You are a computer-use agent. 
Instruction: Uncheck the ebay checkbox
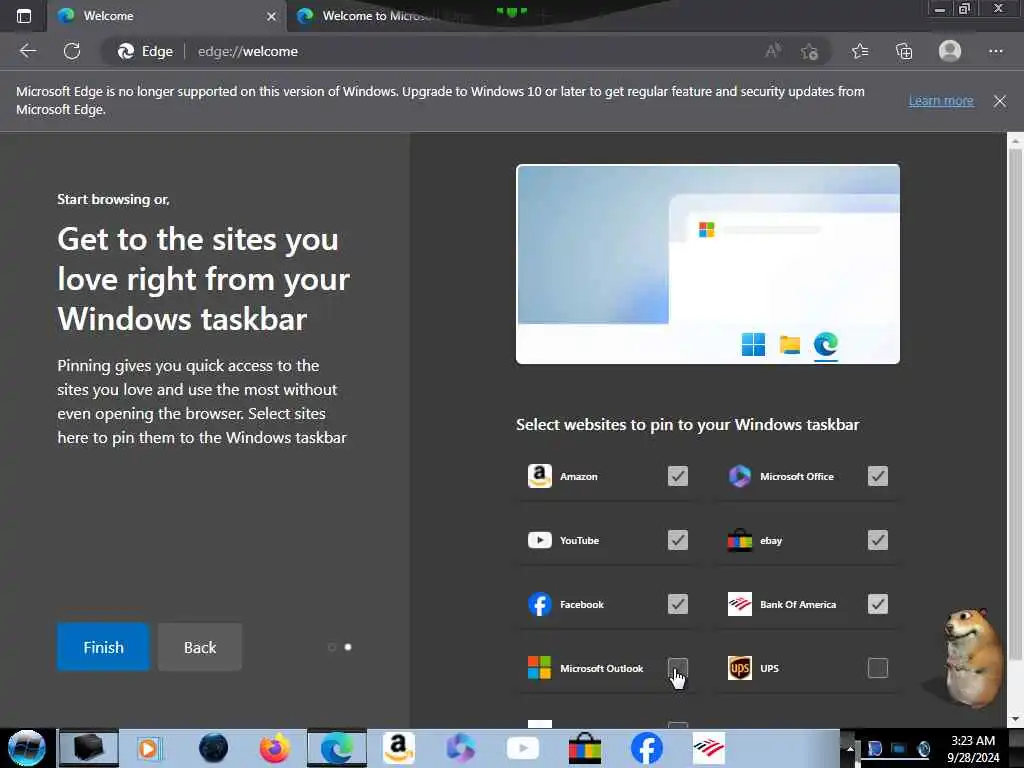coord(878,540)
